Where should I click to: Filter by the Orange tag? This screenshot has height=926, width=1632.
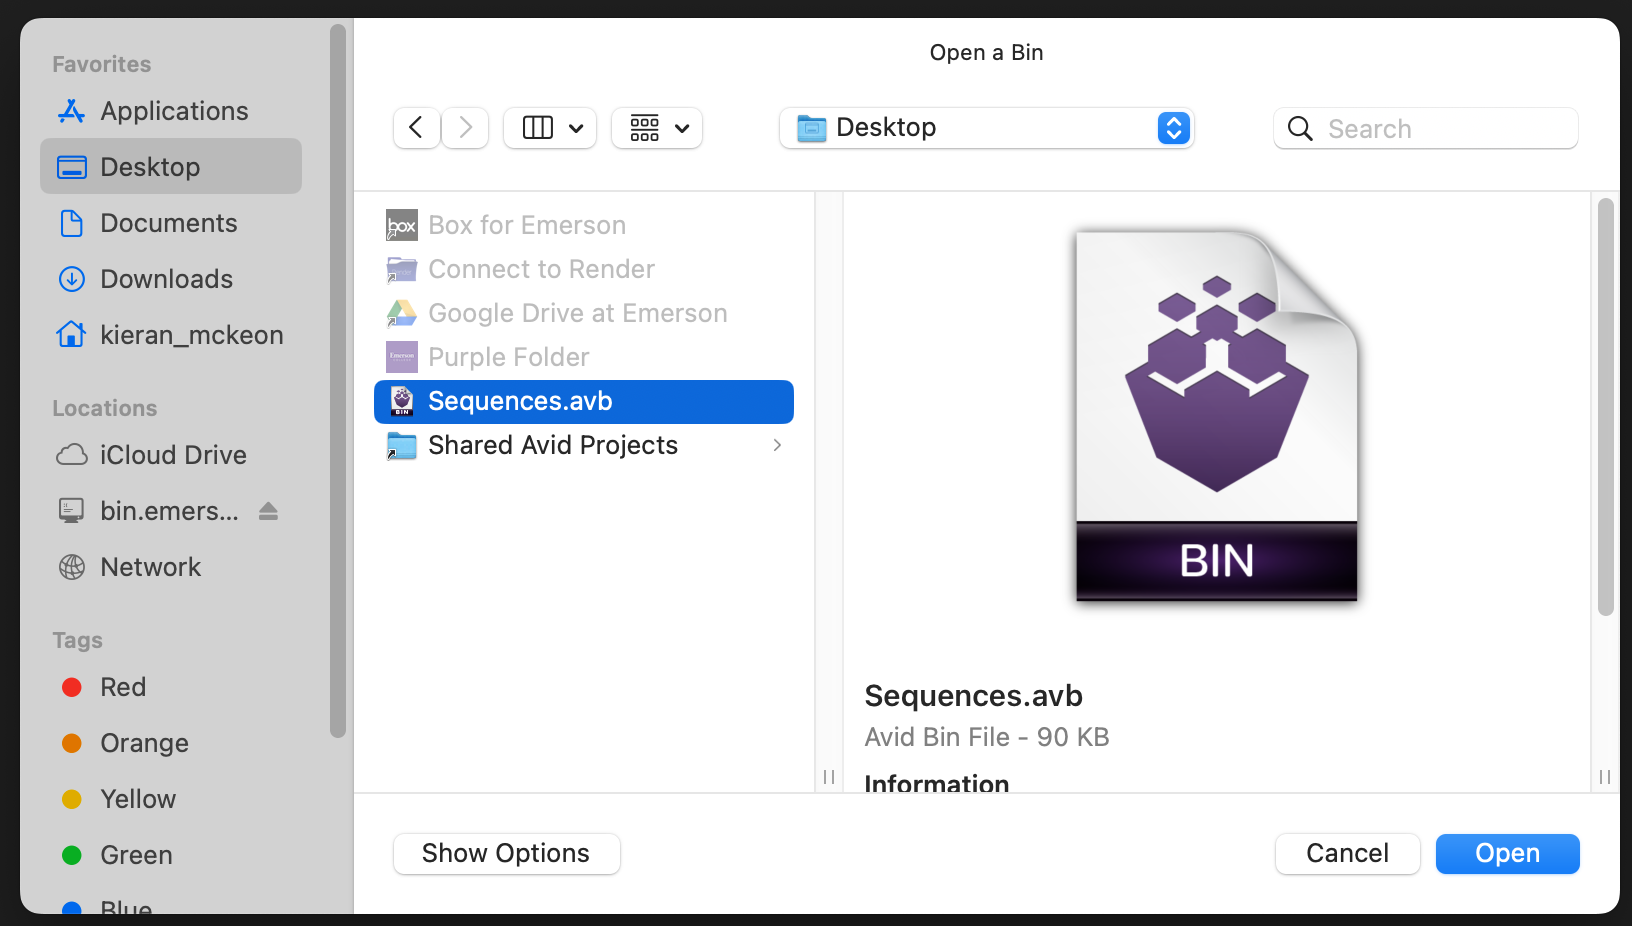171,743
